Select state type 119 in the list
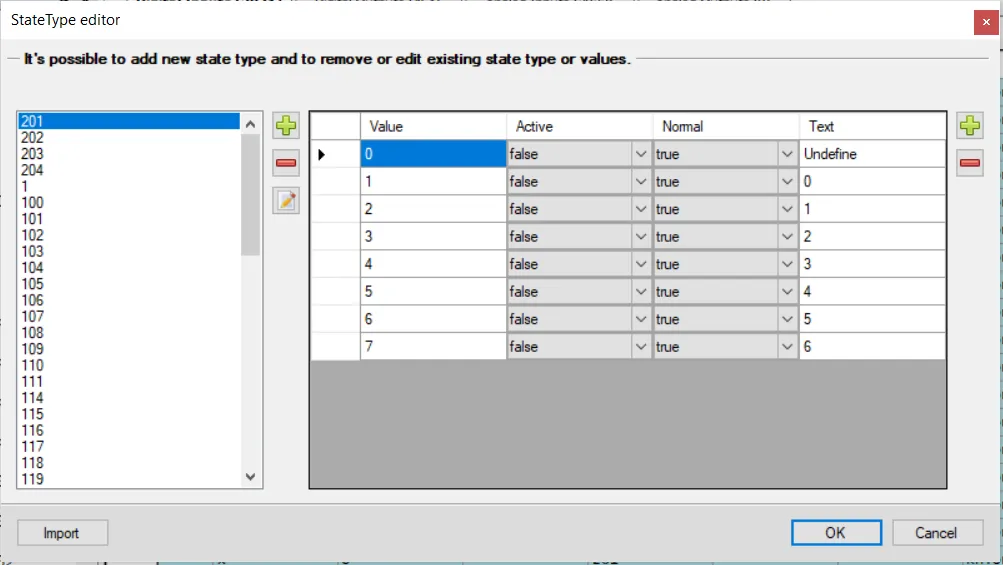Viewport: 1003px width, 565px height. (x=129, y=479)
